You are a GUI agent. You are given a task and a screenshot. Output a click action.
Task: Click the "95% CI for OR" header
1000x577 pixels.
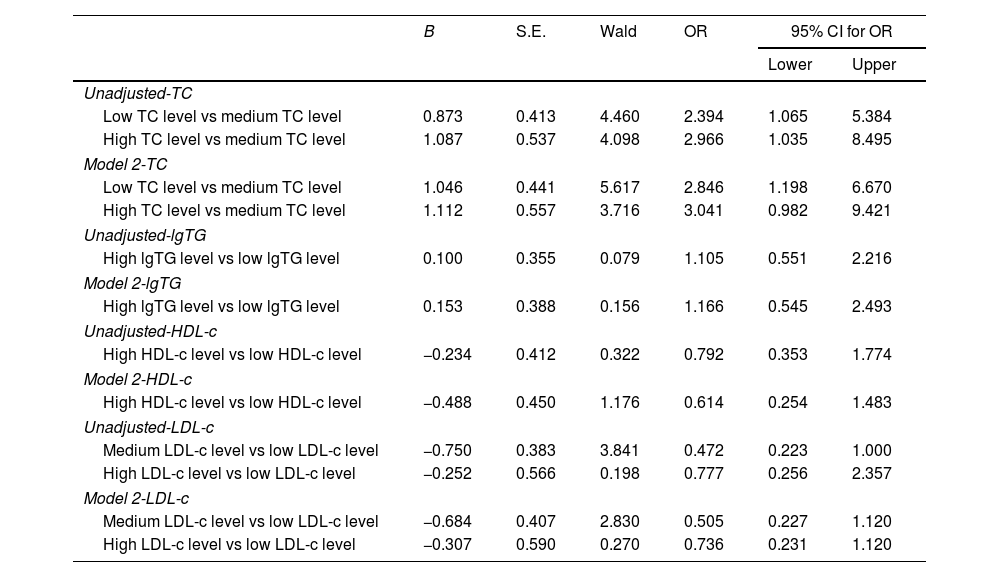841,32
